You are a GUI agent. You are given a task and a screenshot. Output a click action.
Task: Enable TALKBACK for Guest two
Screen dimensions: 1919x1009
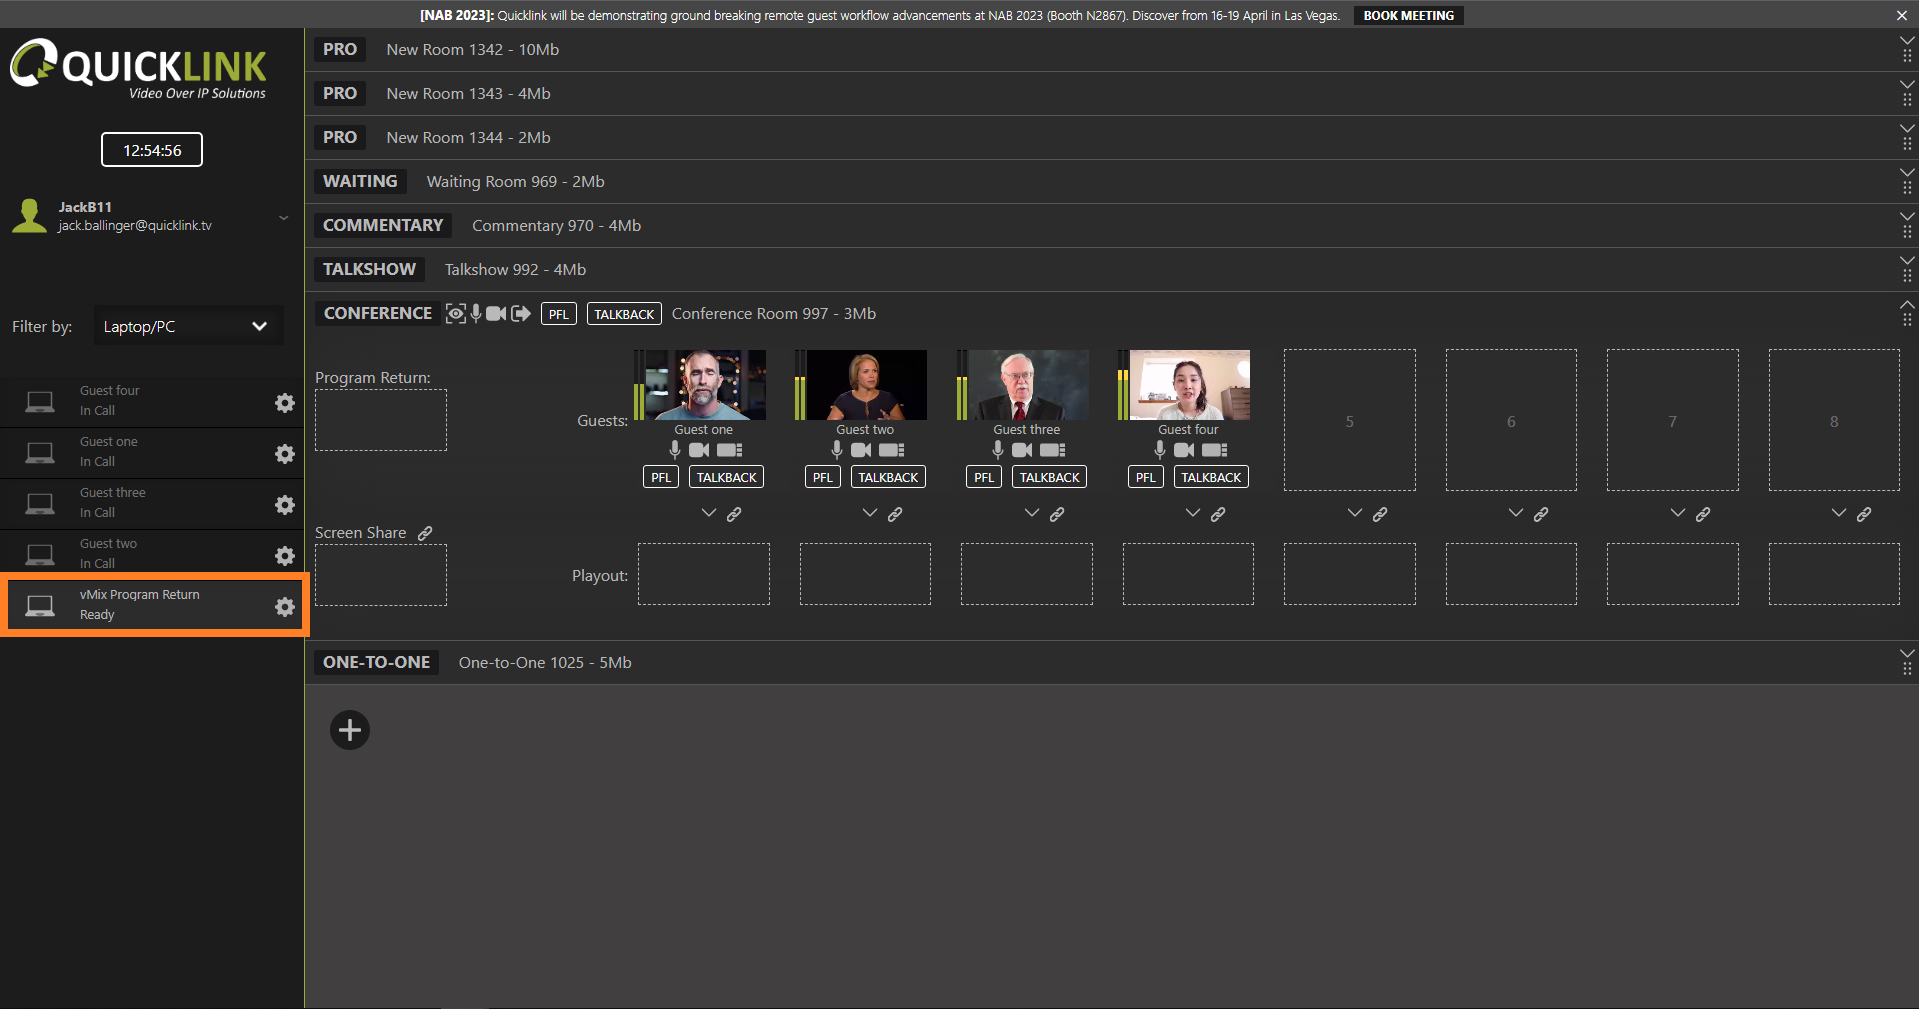(x=888, y=477)
